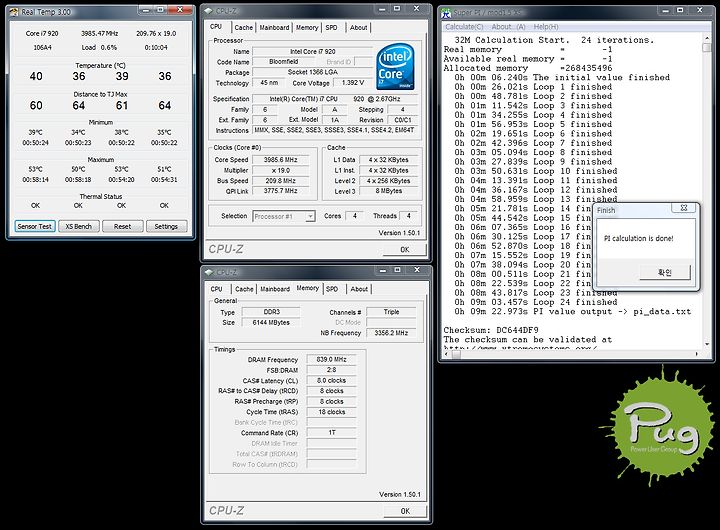Switch to SPD tab in bottom CPU-Z window

coord(332,289)
